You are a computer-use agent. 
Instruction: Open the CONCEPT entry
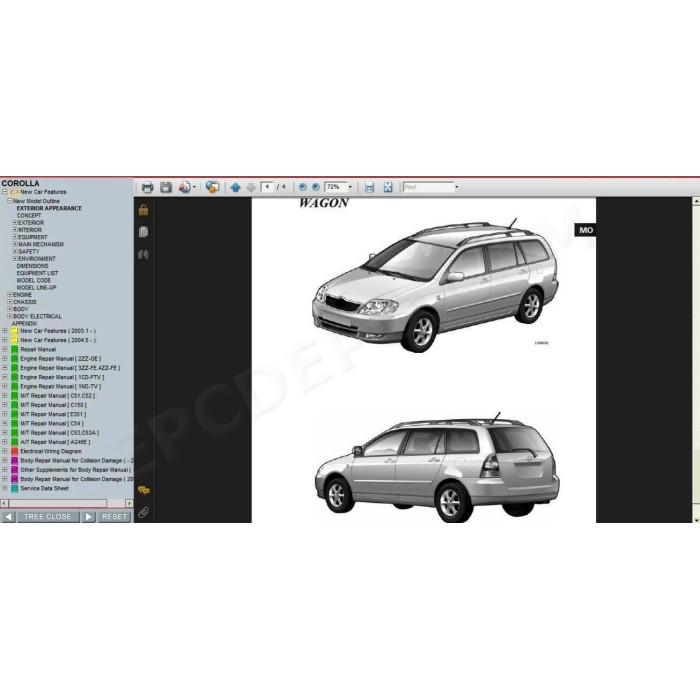pyautogui.click(x=29, y=215)
